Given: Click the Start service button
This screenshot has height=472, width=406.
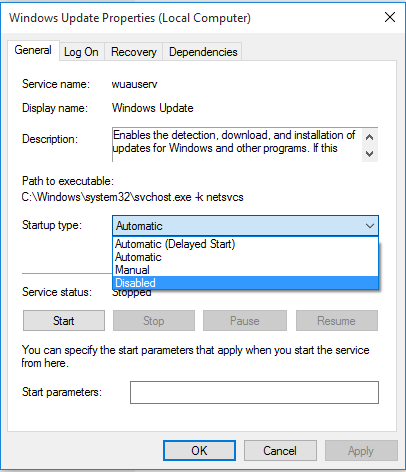Looking at the screenshot, I should pyautogui.click(x=64, y=321).
